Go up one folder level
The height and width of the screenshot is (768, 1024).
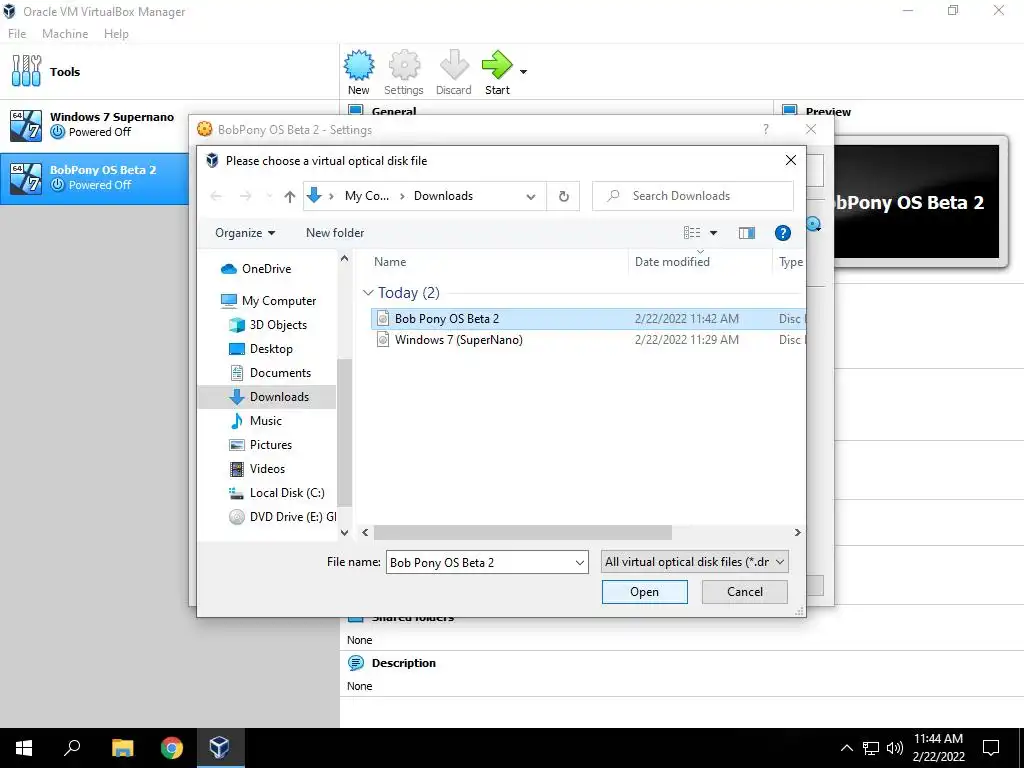click(x=290, y=196)
